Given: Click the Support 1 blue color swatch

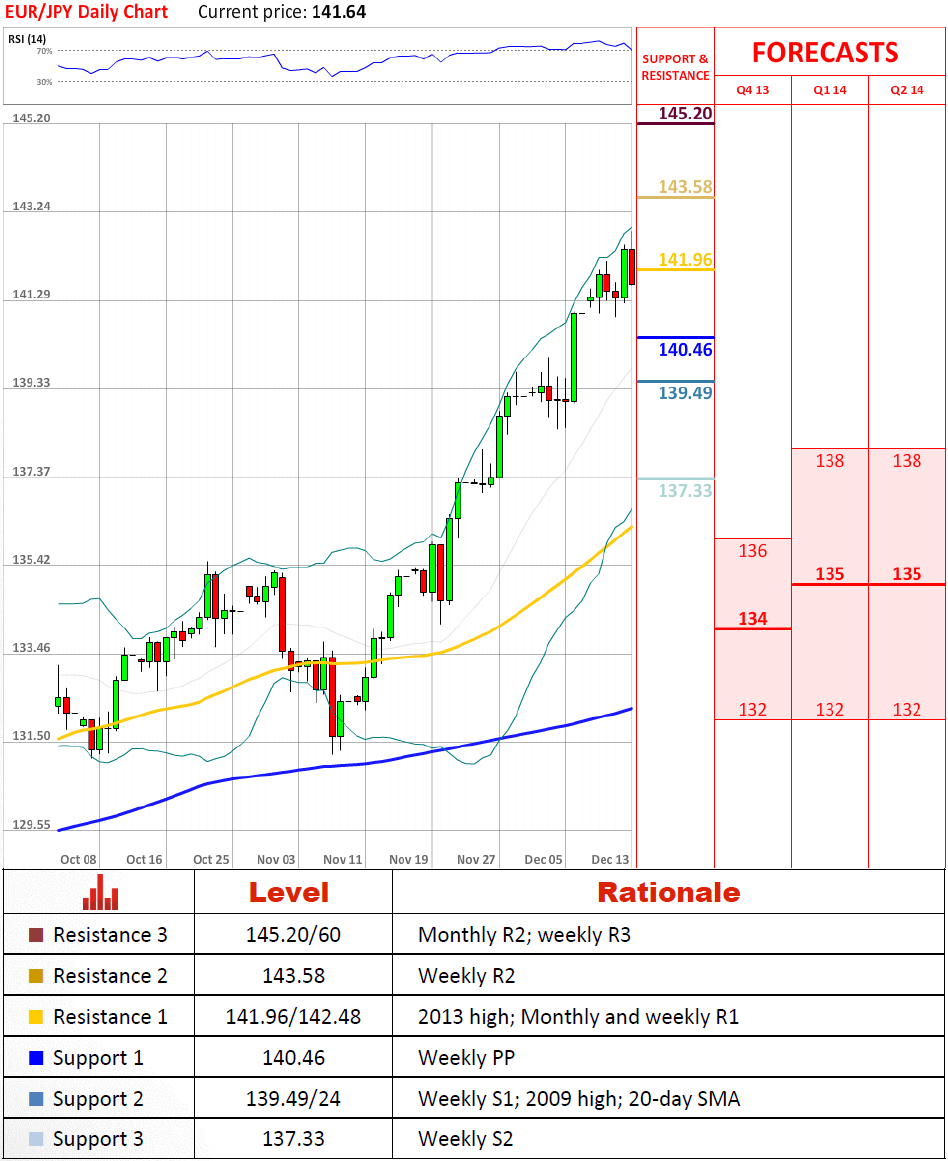Looking at the screenshot, I should [36, 1057].
